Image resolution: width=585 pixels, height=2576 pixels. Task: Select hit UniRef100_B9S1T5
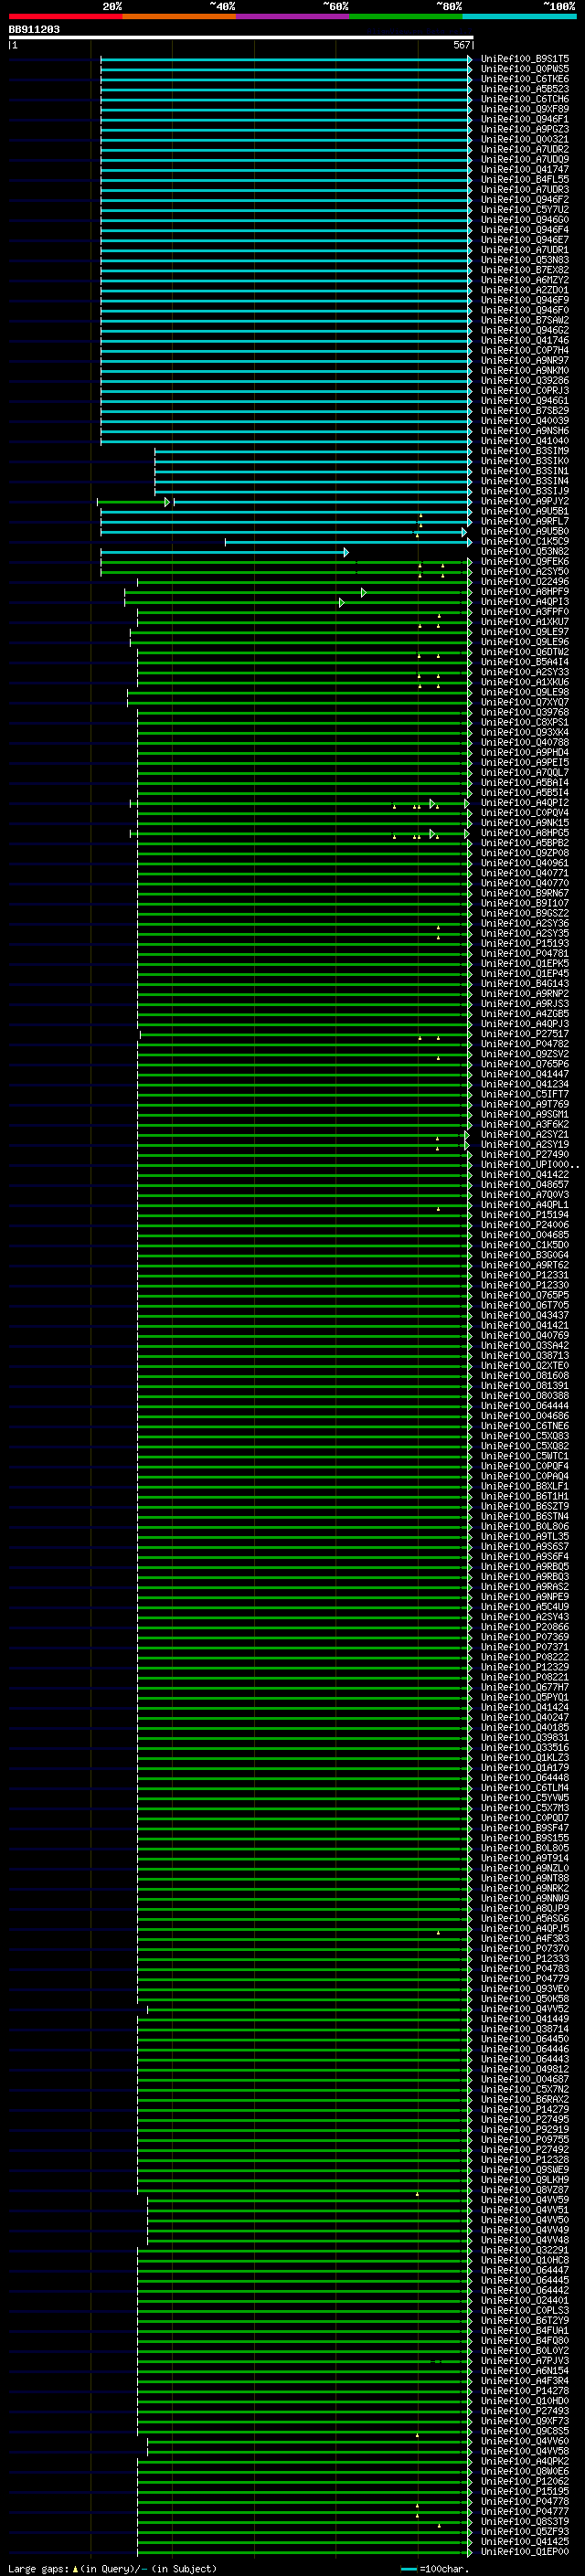click(525, 59)
